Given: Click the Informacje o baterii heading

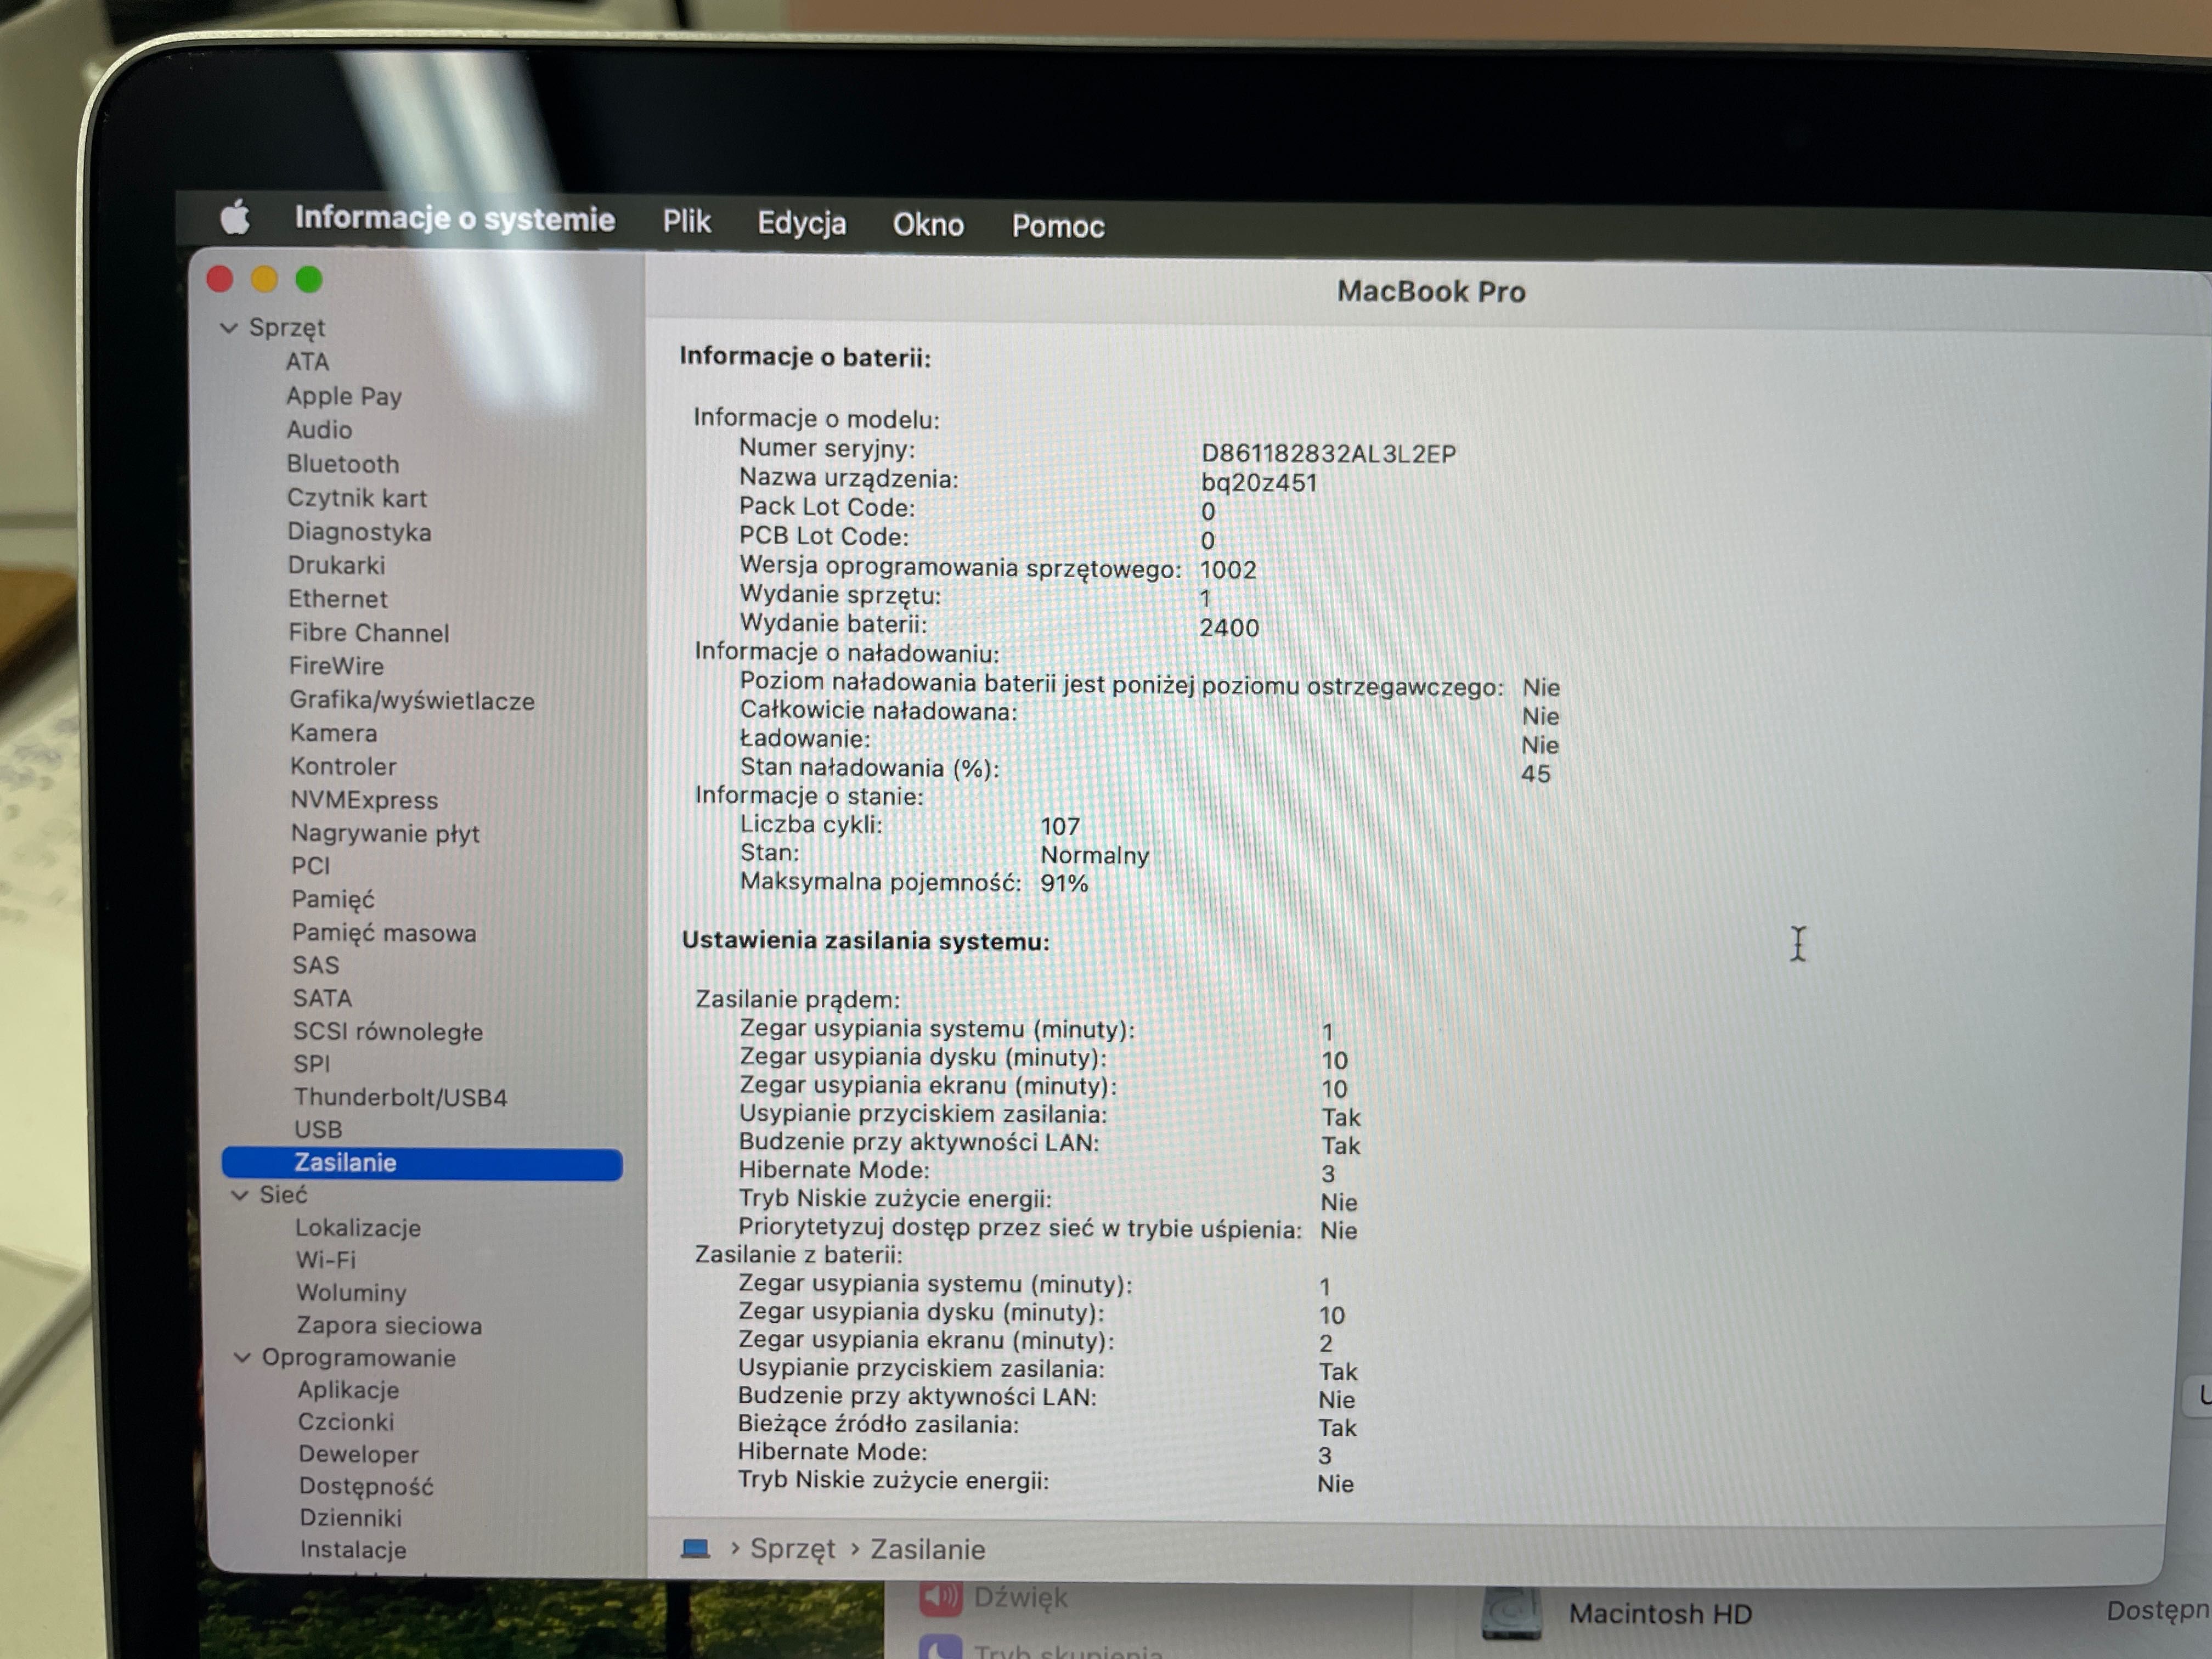Looking at the screenshot, I should point(805,357).
